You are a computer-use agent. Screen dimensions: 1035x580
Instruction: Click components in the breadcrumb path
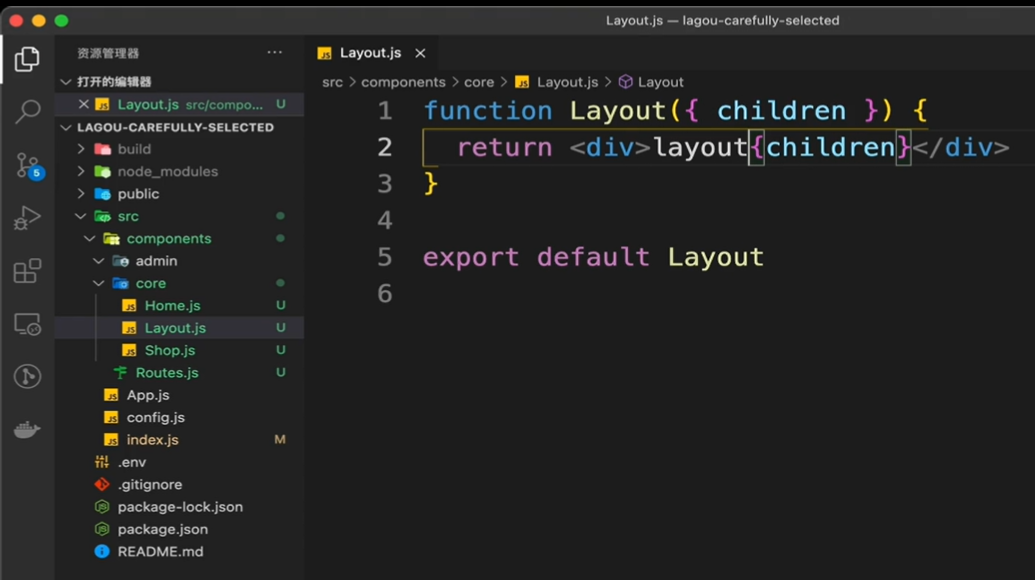(x=403, y=82)
